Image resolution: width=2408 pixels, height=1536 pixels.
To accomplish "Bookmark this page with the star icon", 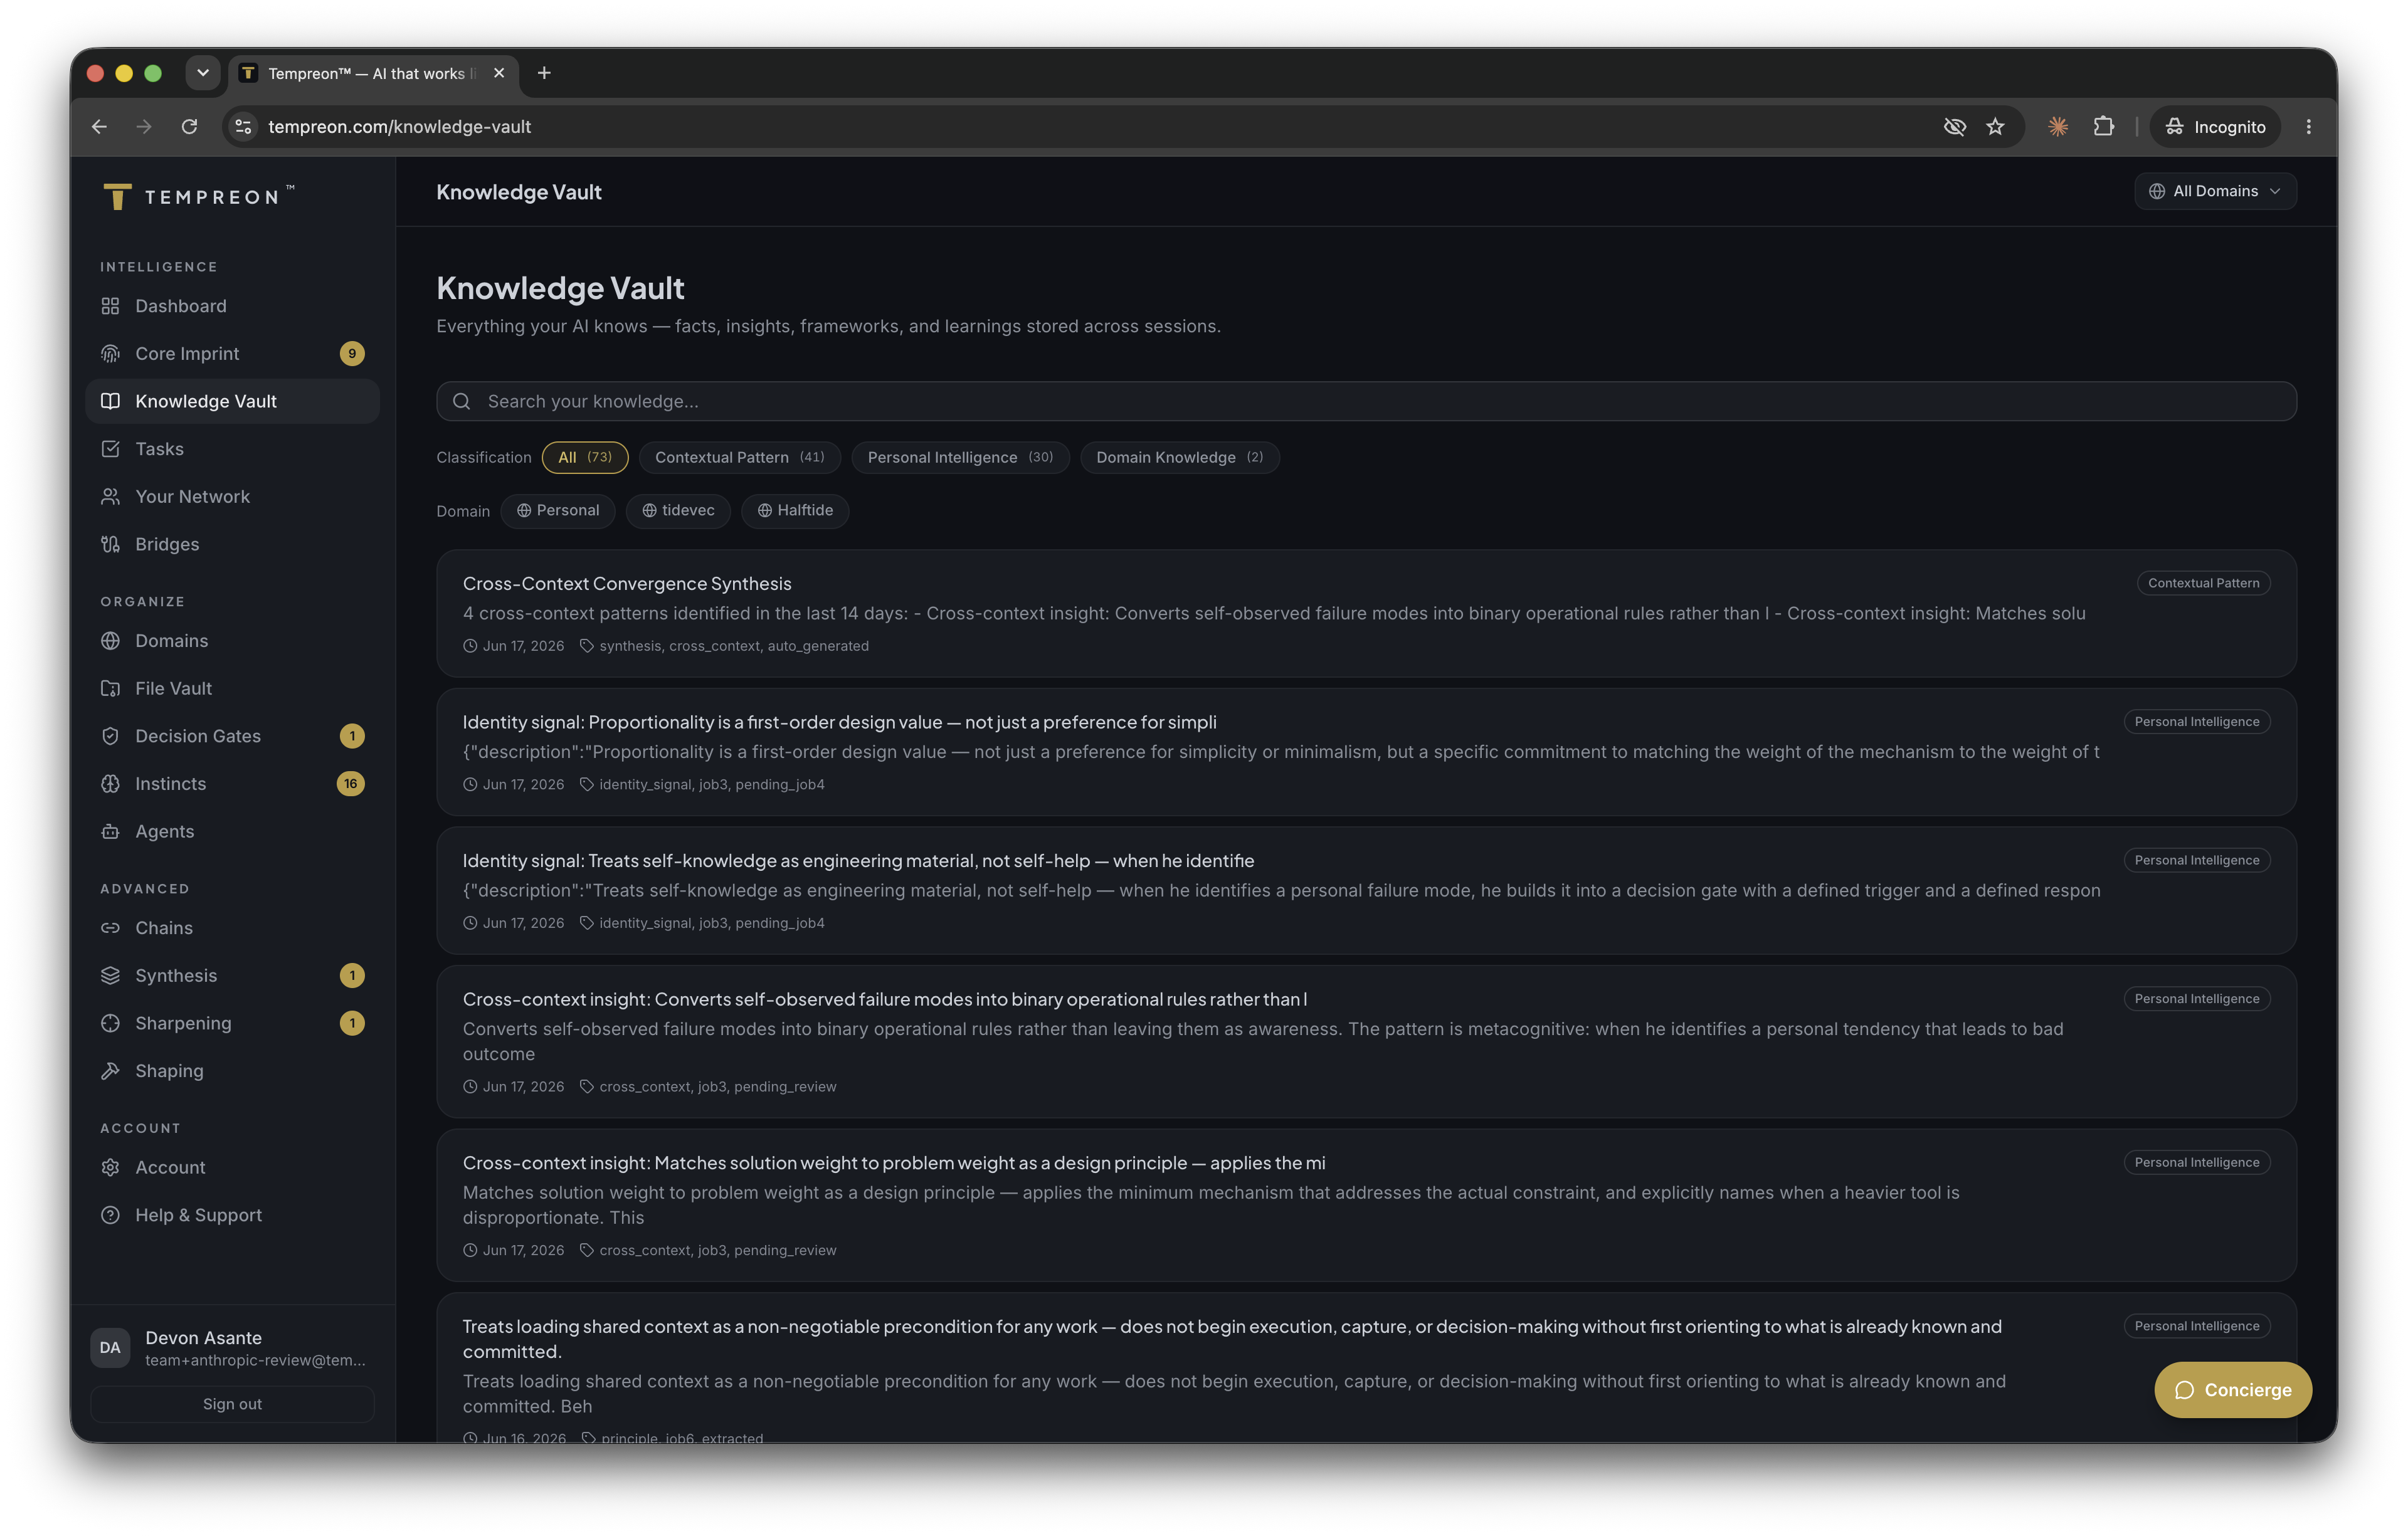I will click(x=1995, y=127).
